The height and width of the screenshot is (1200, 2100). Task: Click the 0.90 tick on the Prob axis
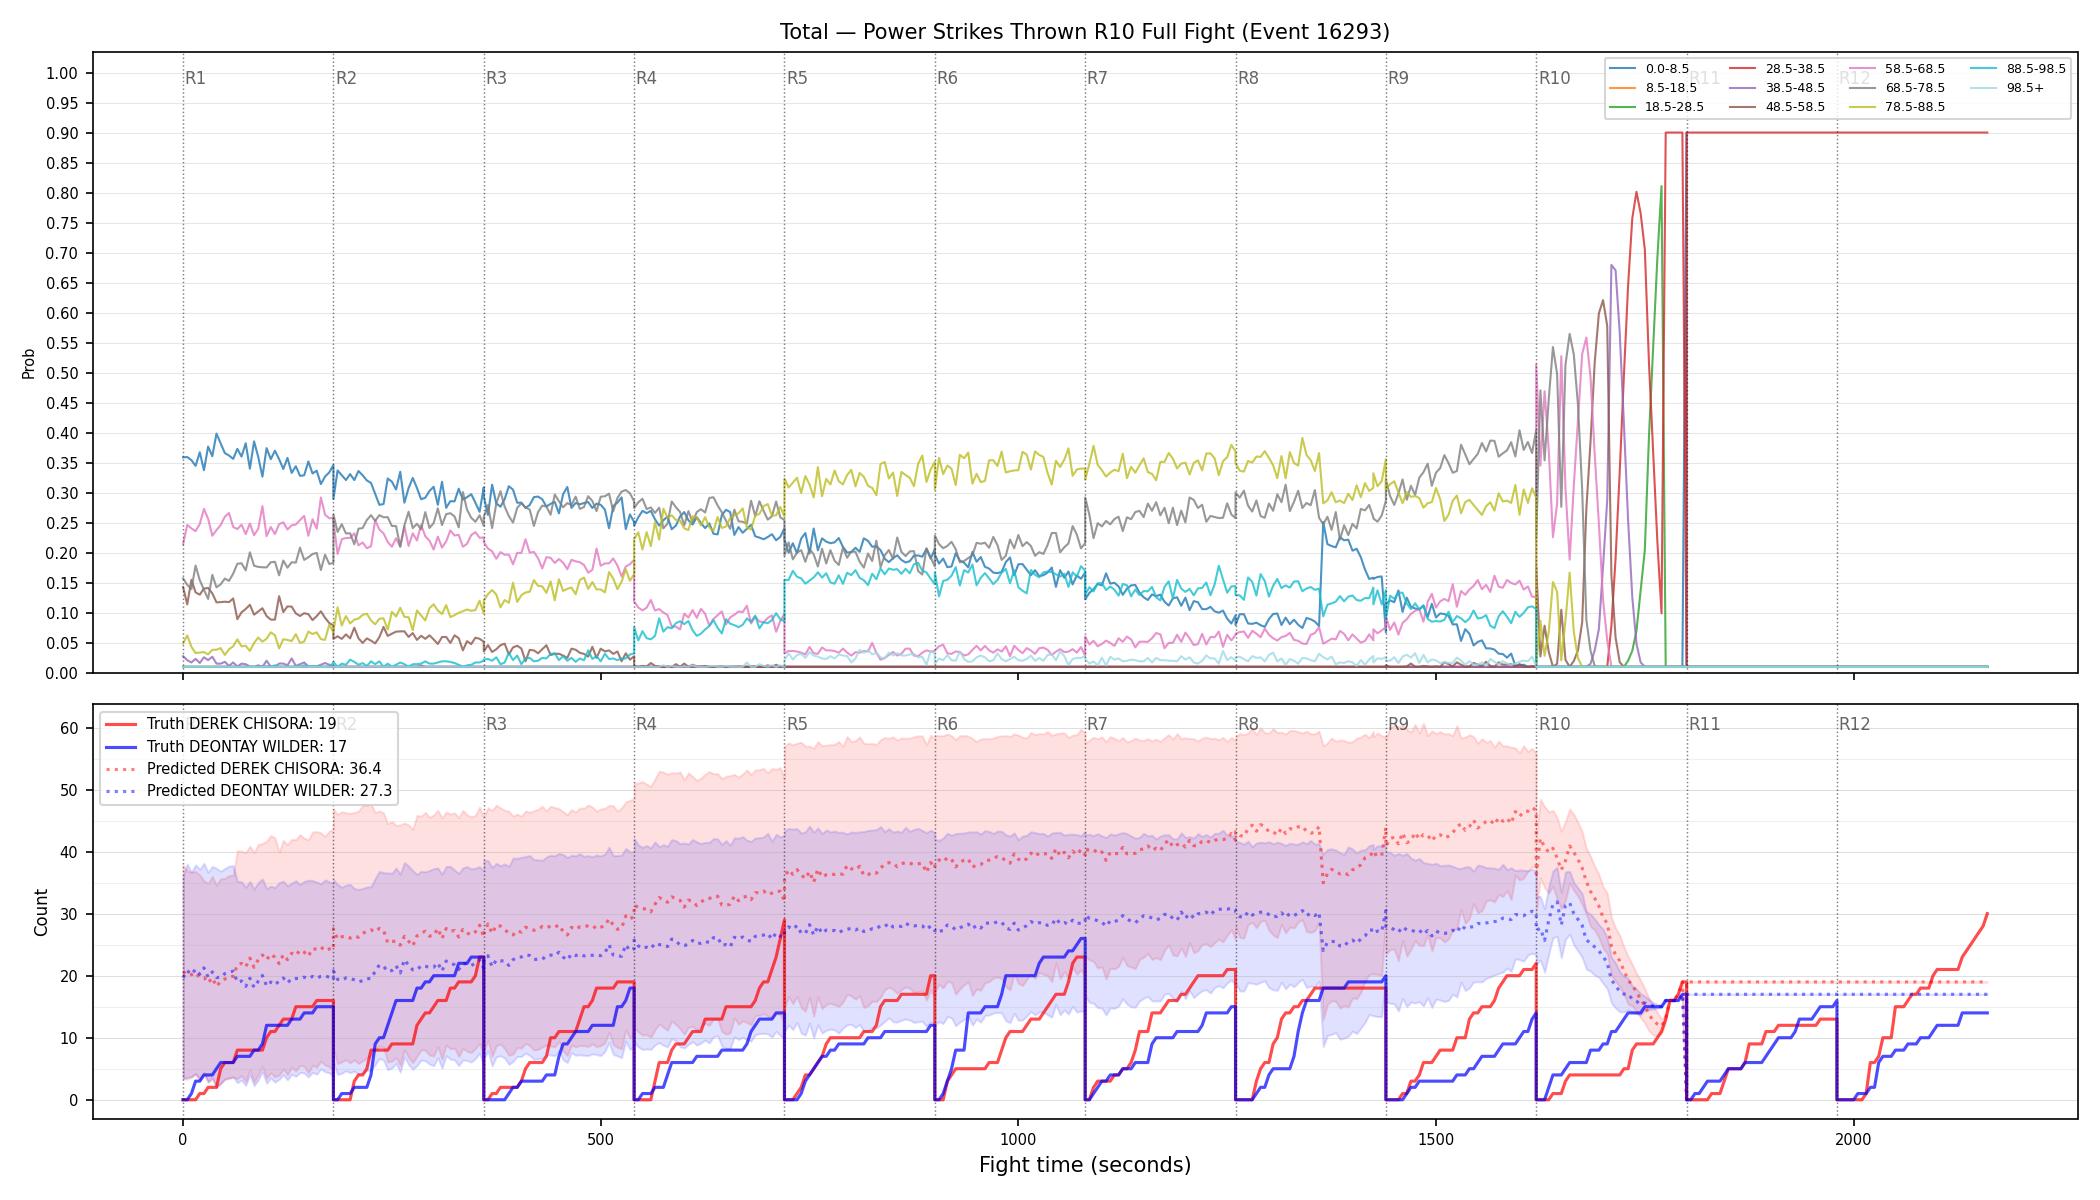click(62, 133)
